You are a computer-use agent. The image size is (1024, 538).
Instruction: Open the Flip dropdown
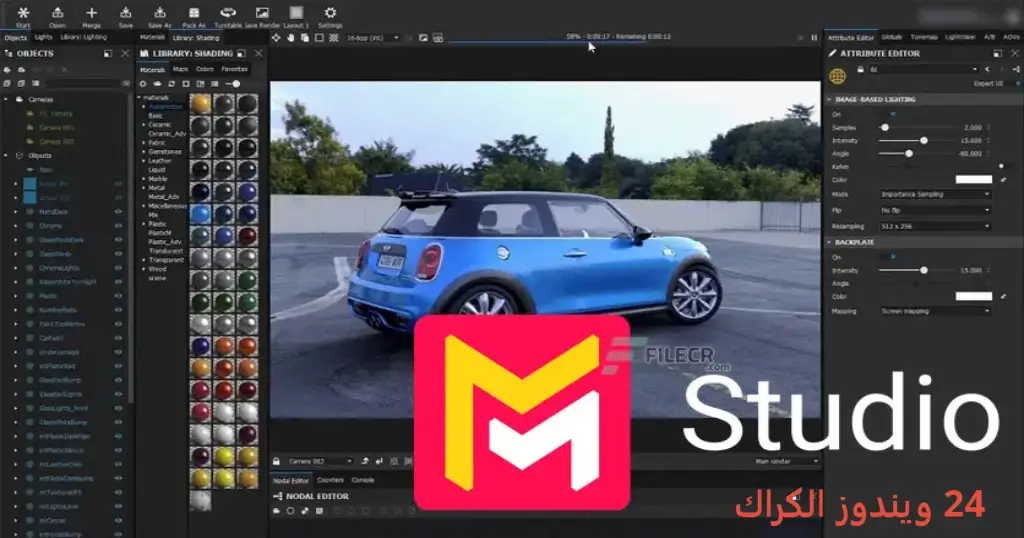[x=935, y=210]
